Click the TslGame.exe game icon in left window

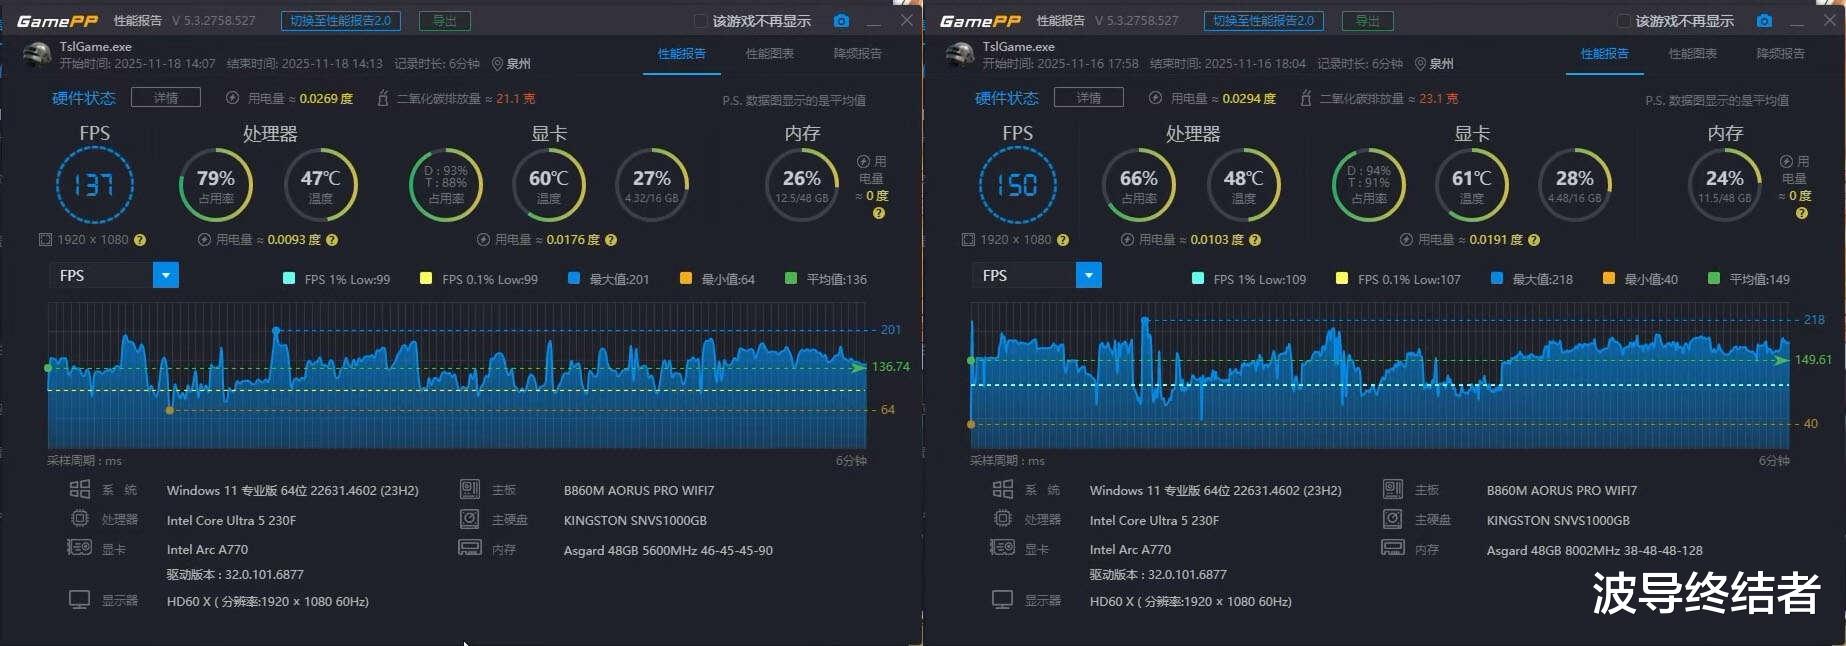(37, 55)
